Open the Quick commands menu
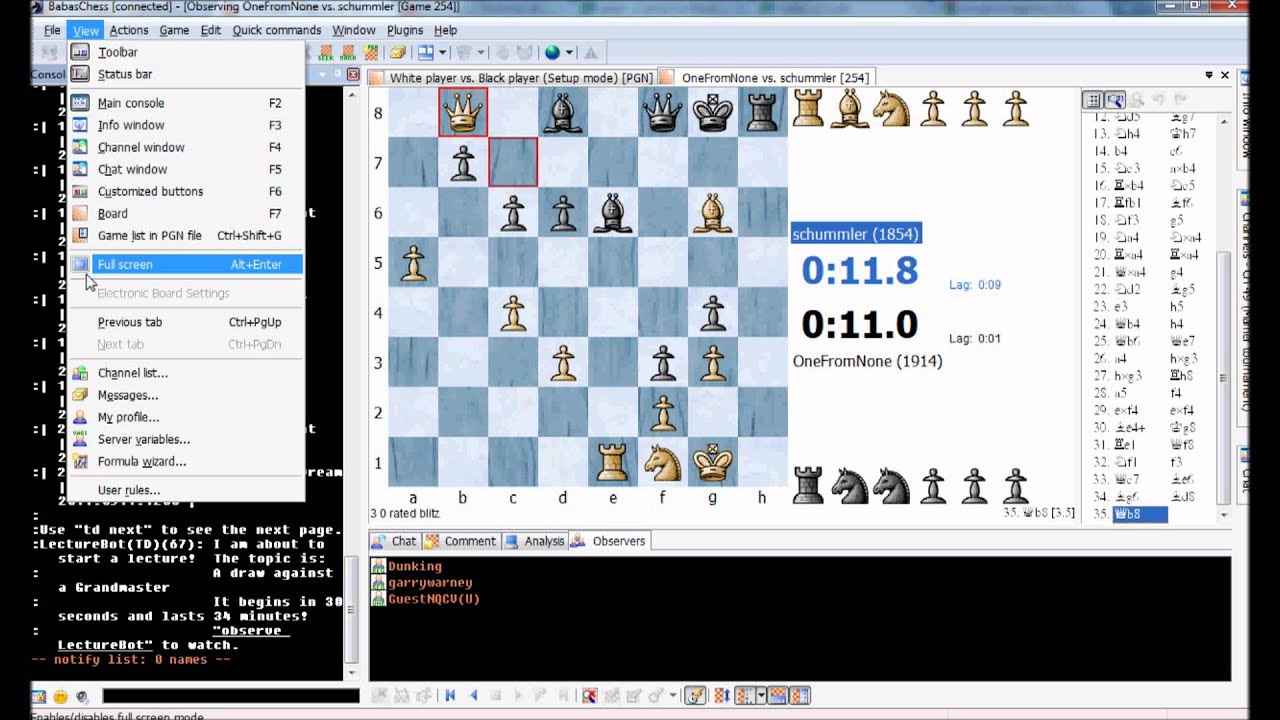Image resolution: width=1280 pixels, height=720 pixels. pyautogui.click(x=277, y=30)
